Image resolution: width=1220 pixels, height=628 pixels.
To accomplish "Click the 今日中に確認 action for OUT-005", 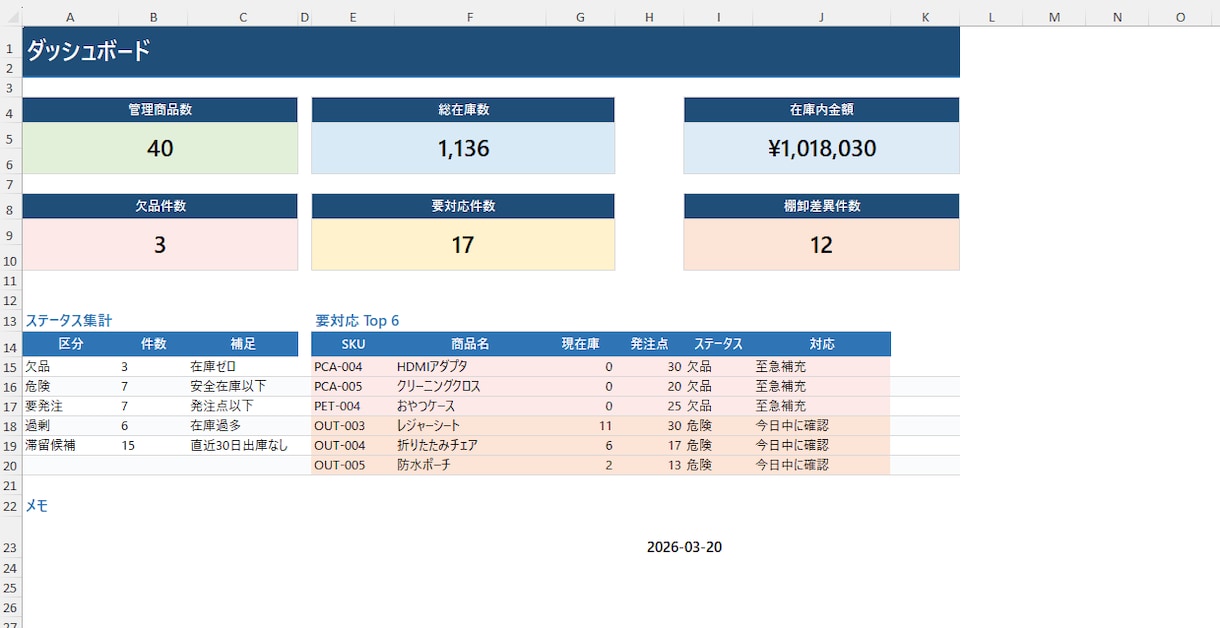I will [x=822, y=465].
